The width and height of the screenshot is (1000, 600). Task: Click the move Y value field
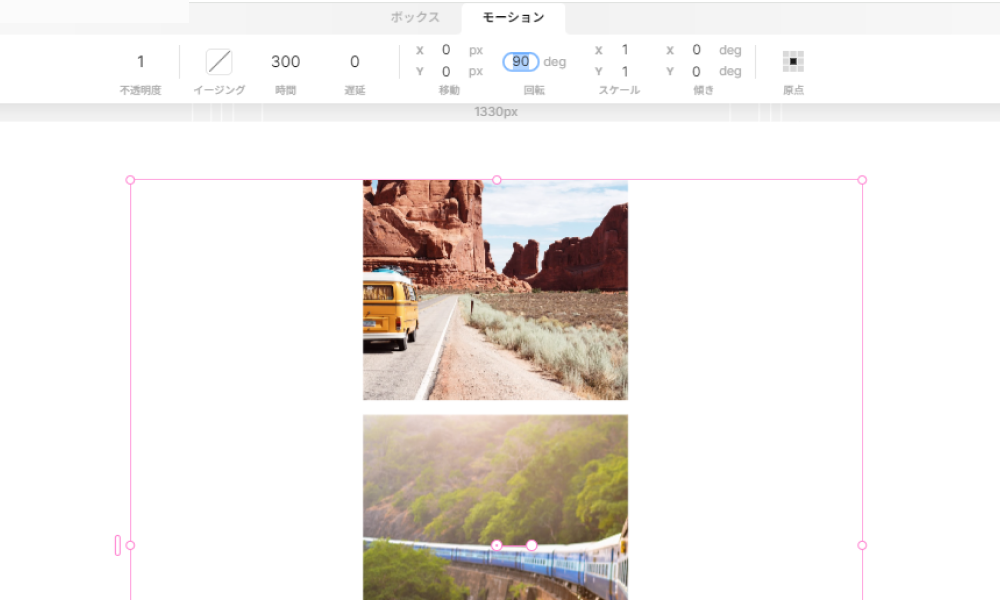446,72
